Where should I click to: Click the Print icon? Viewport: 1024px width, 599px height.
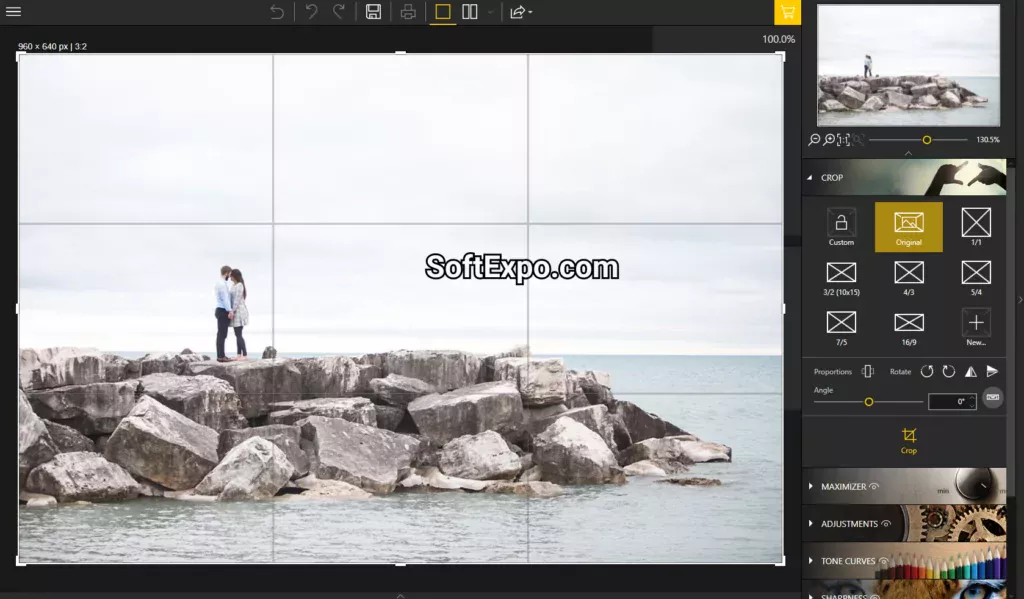410,12
